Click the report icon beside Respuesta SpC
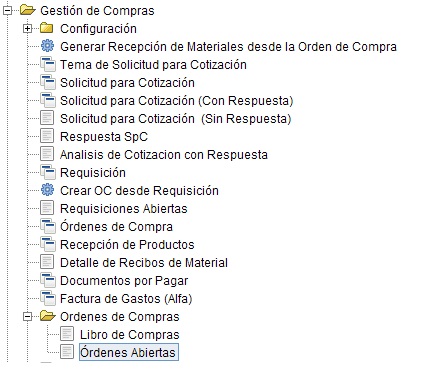Viewport: 424px width, 379px height. click(x=47, y=136)
